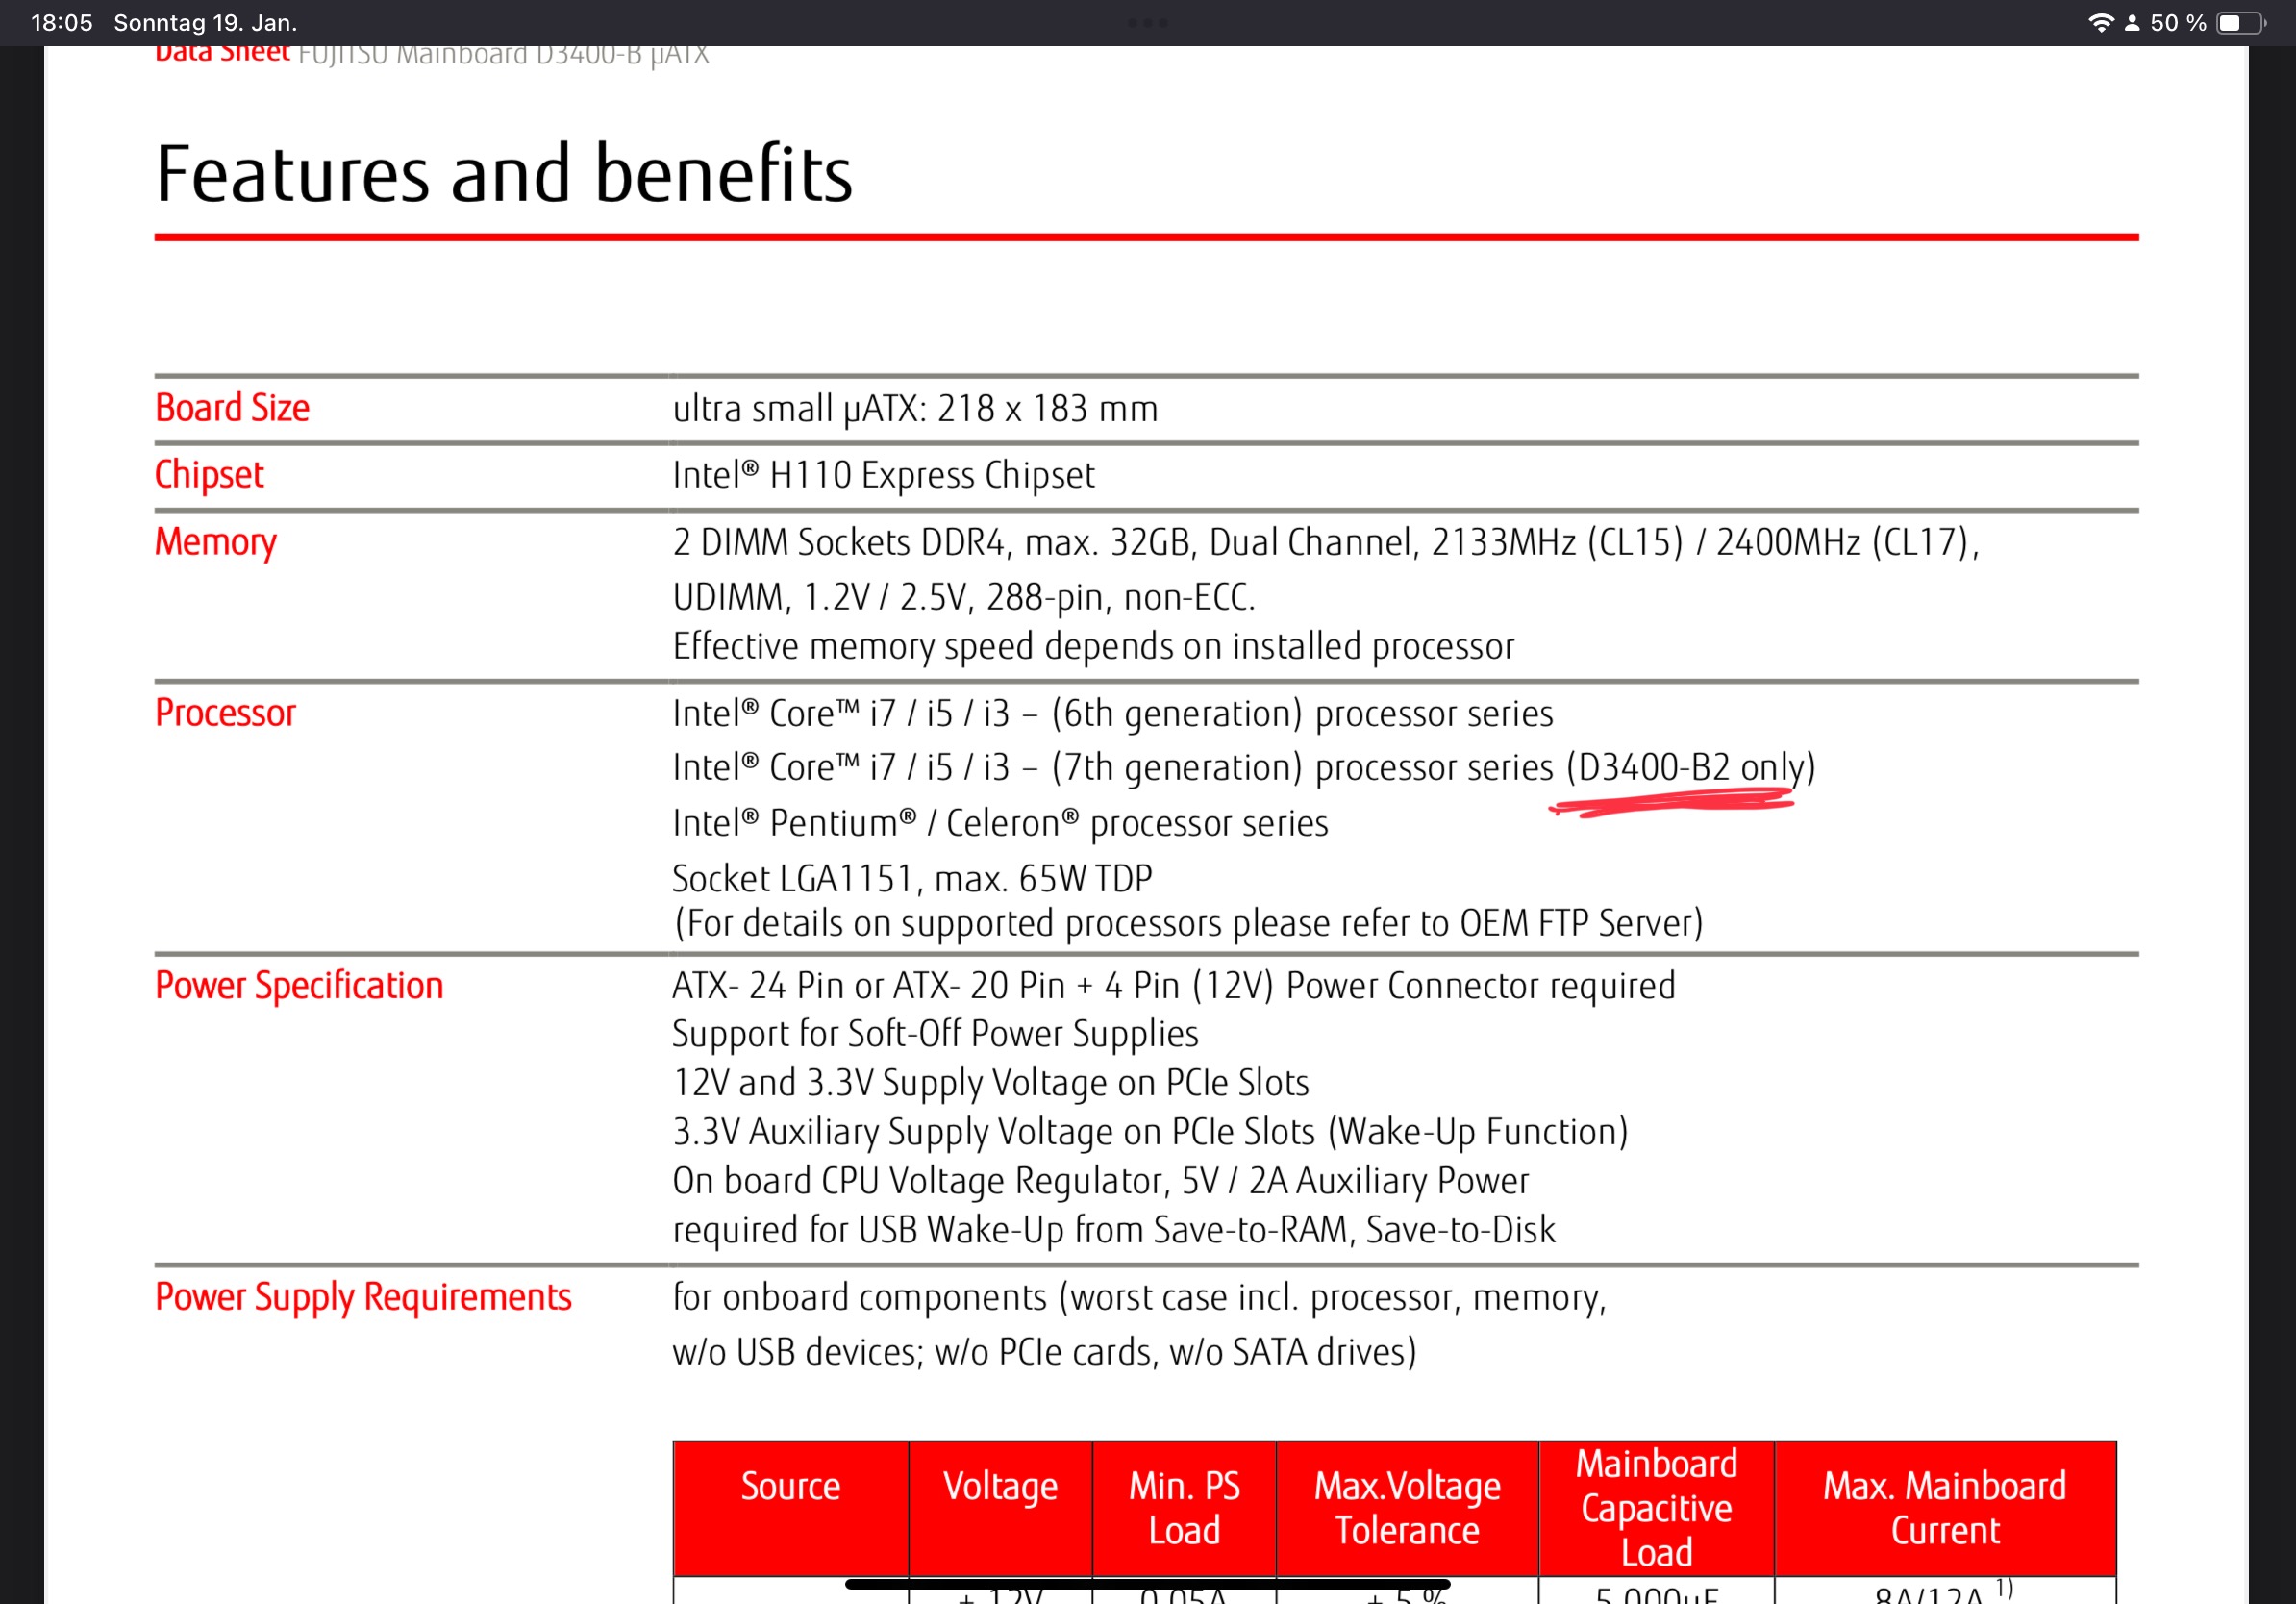Tap the 18:05 clock in status bar
The height and width of the screenshot is (1604, 2296).
tap(62, 23)
